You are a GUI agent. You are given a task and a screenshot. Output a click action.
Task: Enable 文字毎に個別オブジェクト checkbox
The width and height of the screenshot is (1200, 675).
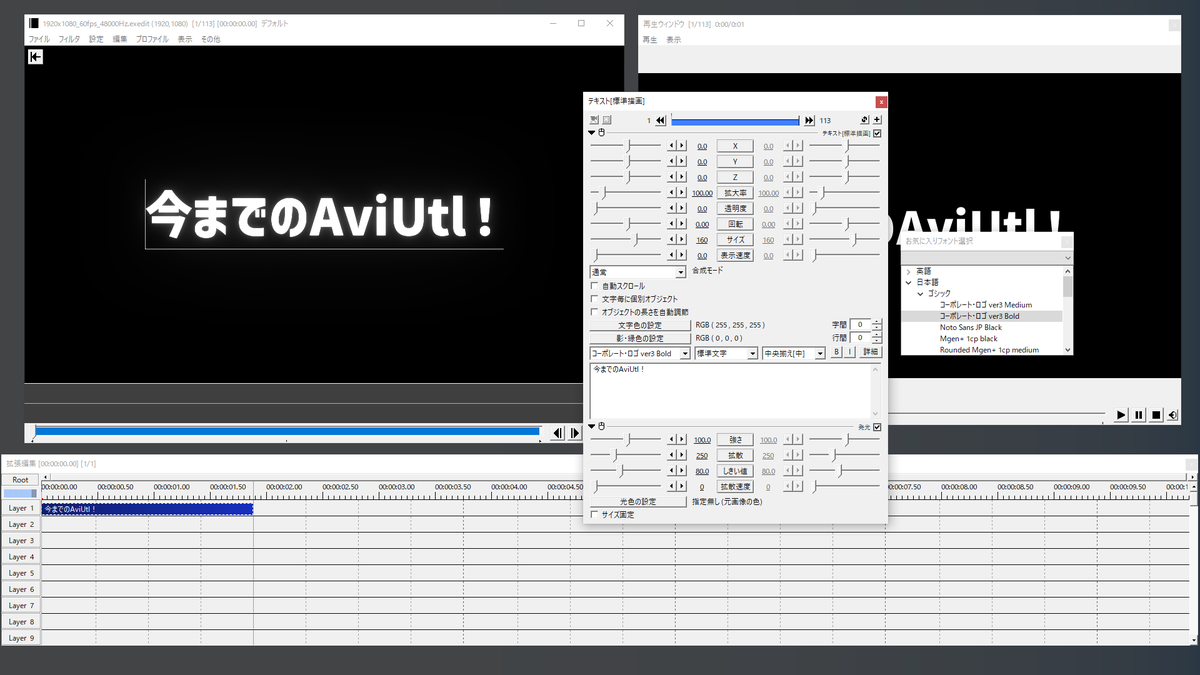coord(595,298)
